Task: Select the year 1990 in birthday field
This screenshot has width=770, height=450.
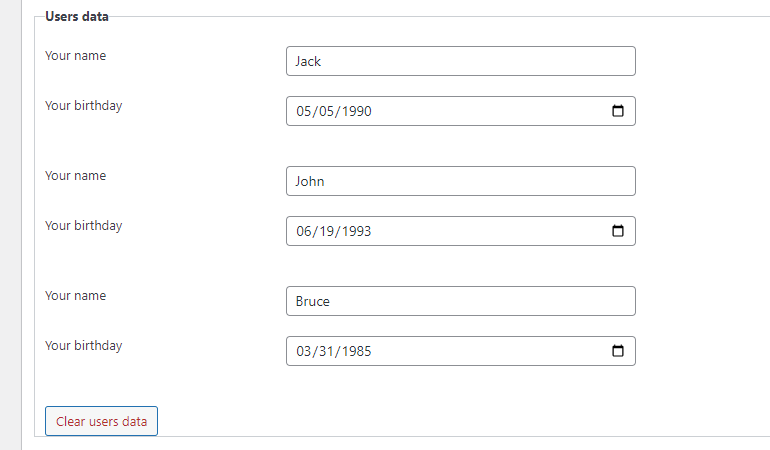Action: (355, 112)
